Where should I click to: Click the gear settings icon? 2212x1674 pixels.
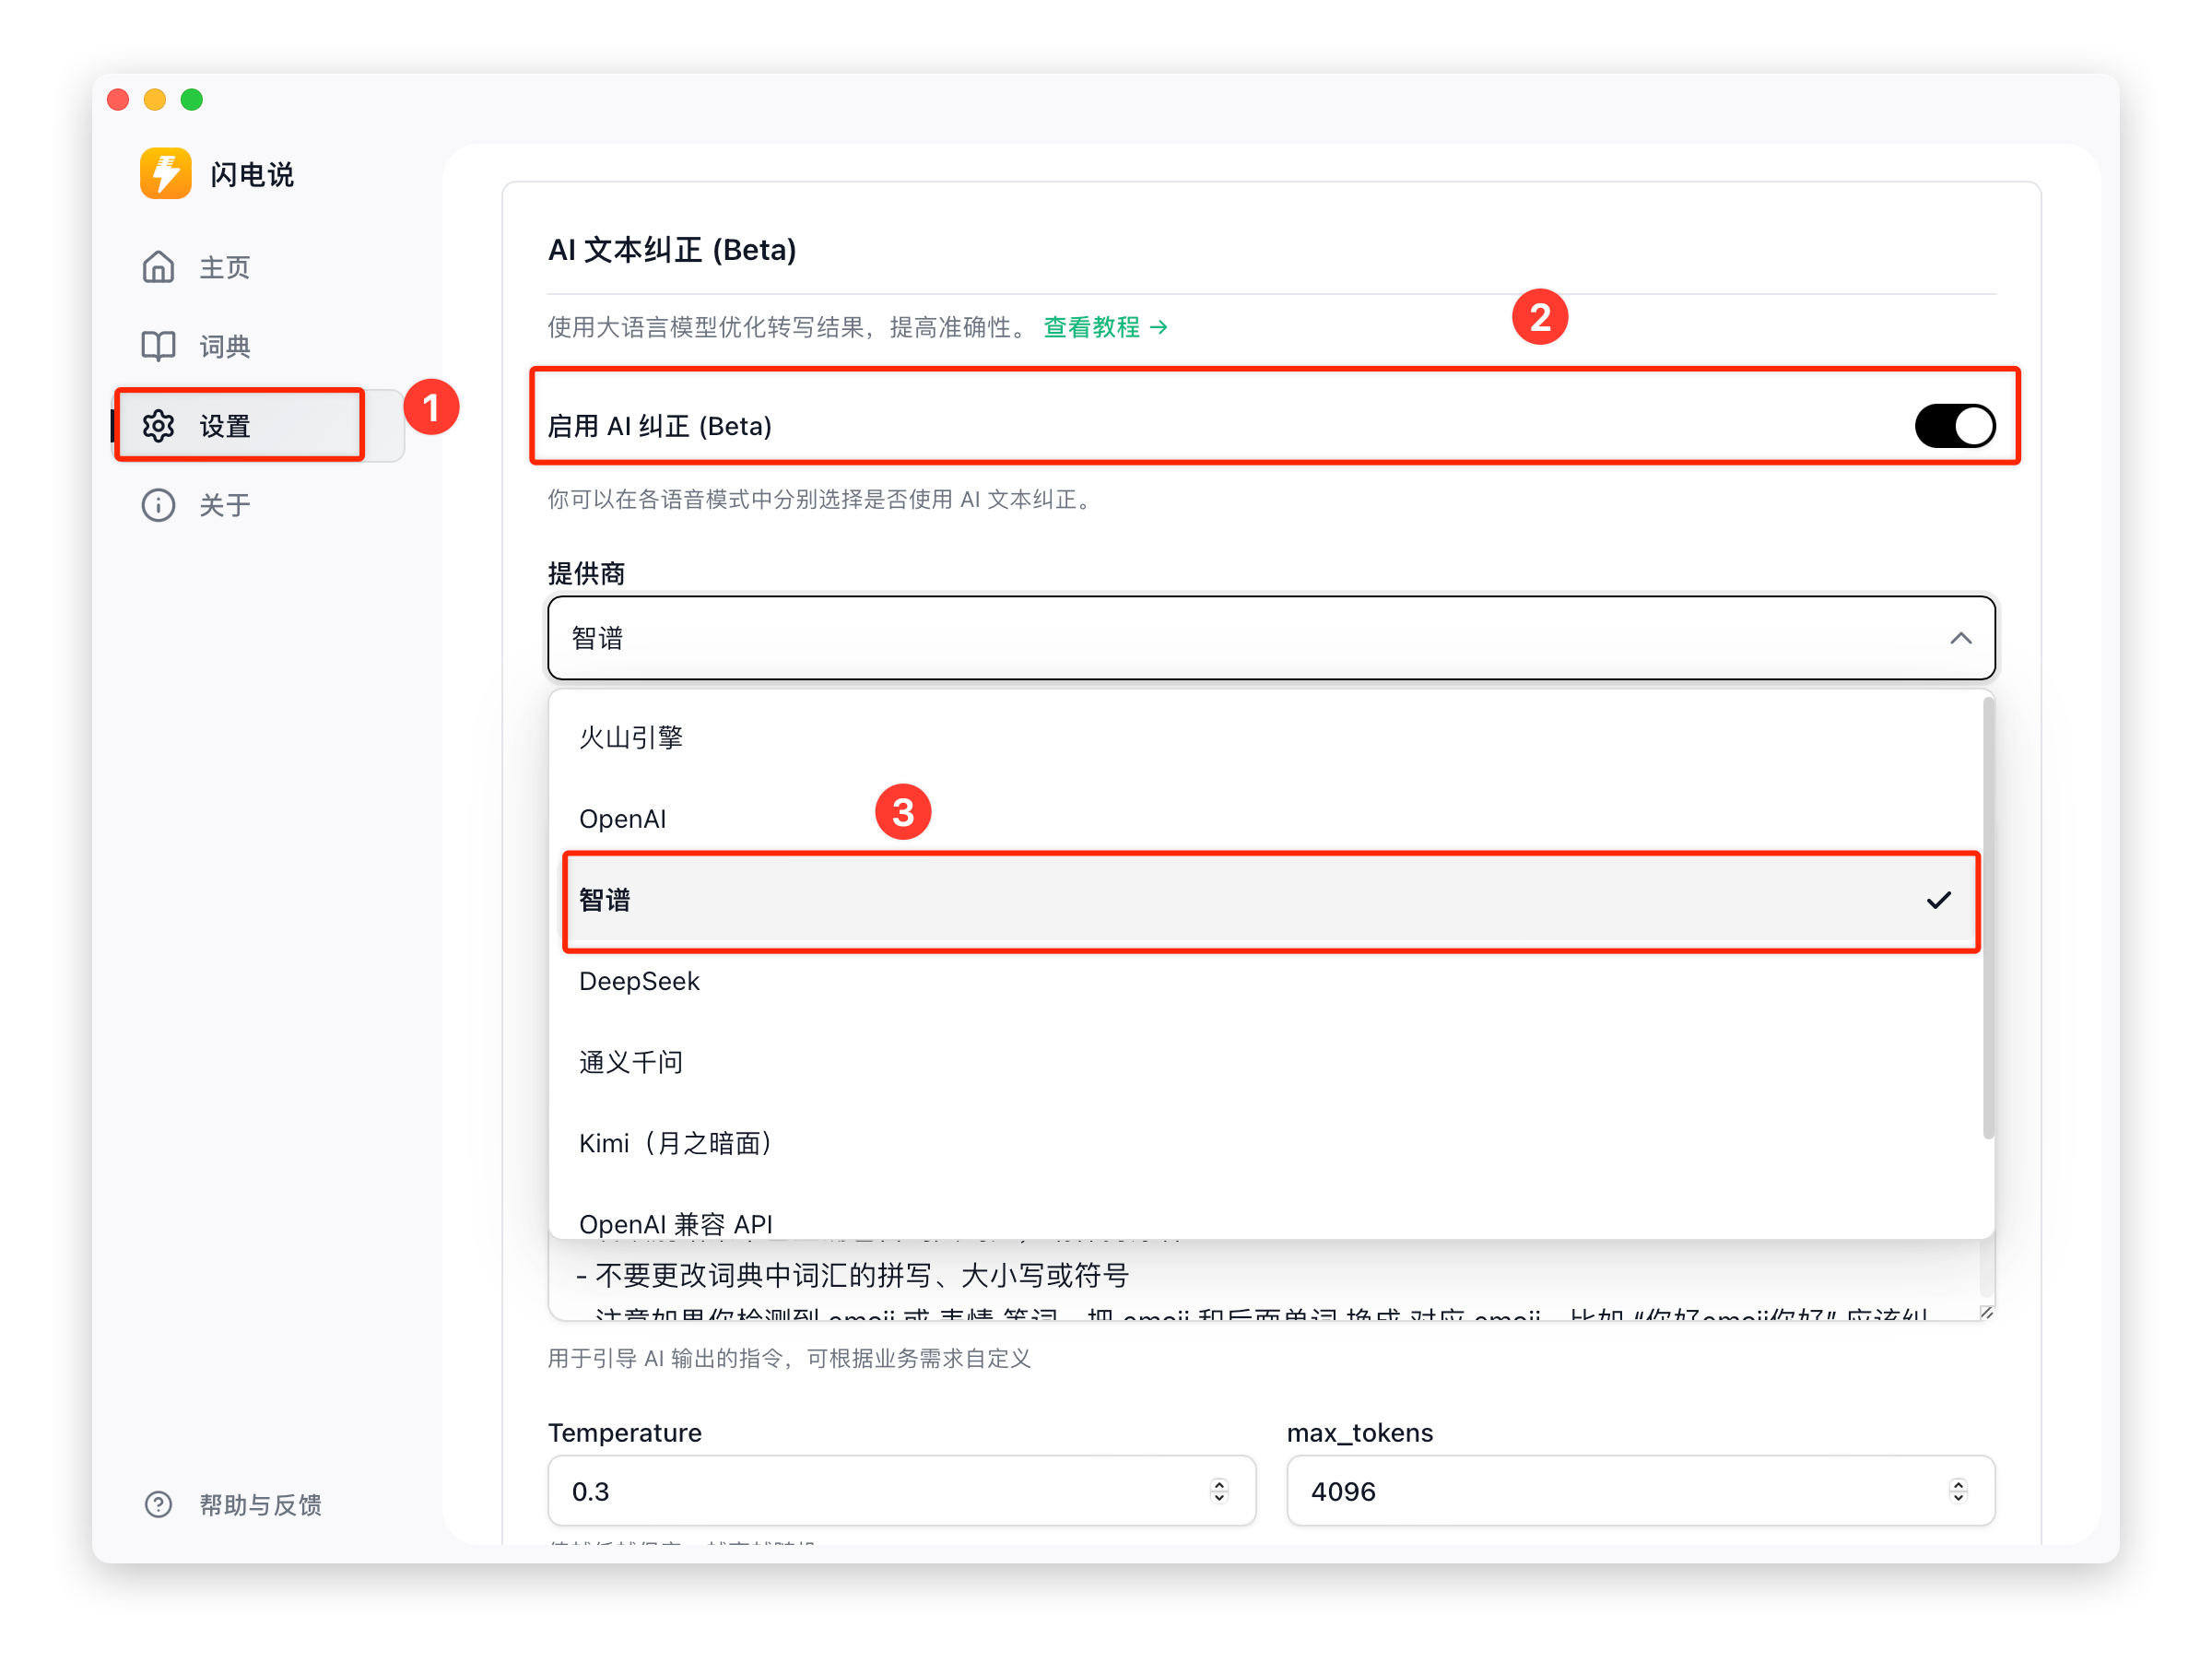click(x=158, y=426)
